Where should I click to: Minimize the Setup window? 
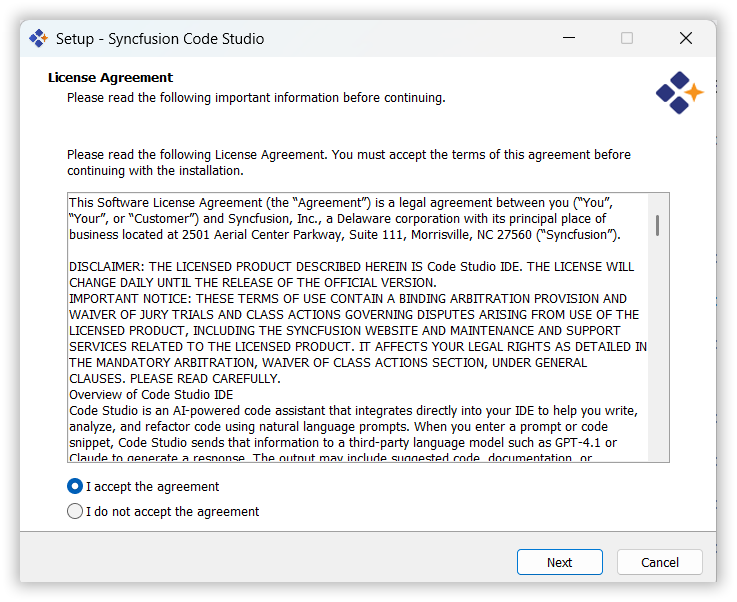(569, 38)
